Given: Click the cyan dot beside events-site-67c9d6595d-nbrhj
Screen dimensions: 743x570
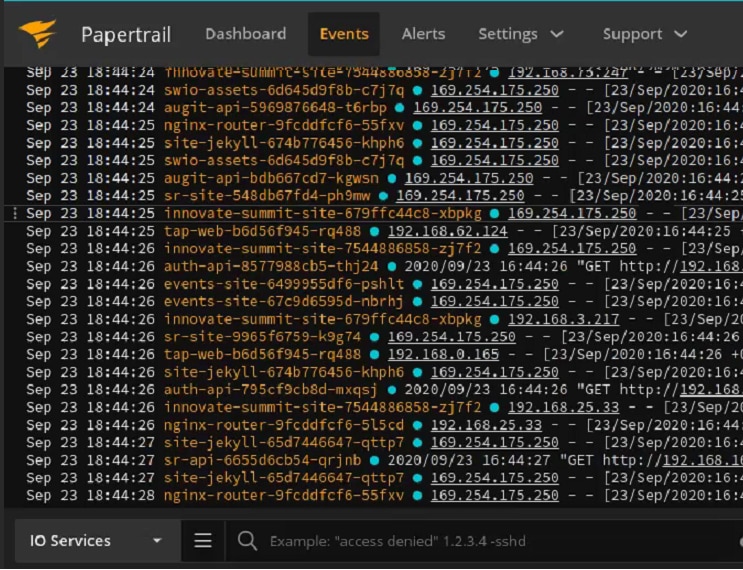Looking at the screenshot, I should coord(417,302).
